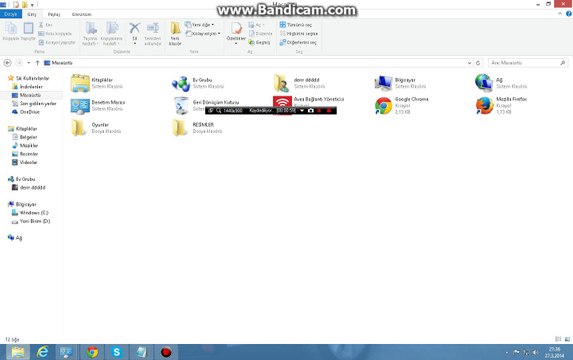Click the Bandicam record icon in taskbar
The width and height of the screenshot is (573, 360).
pos(166,352)
